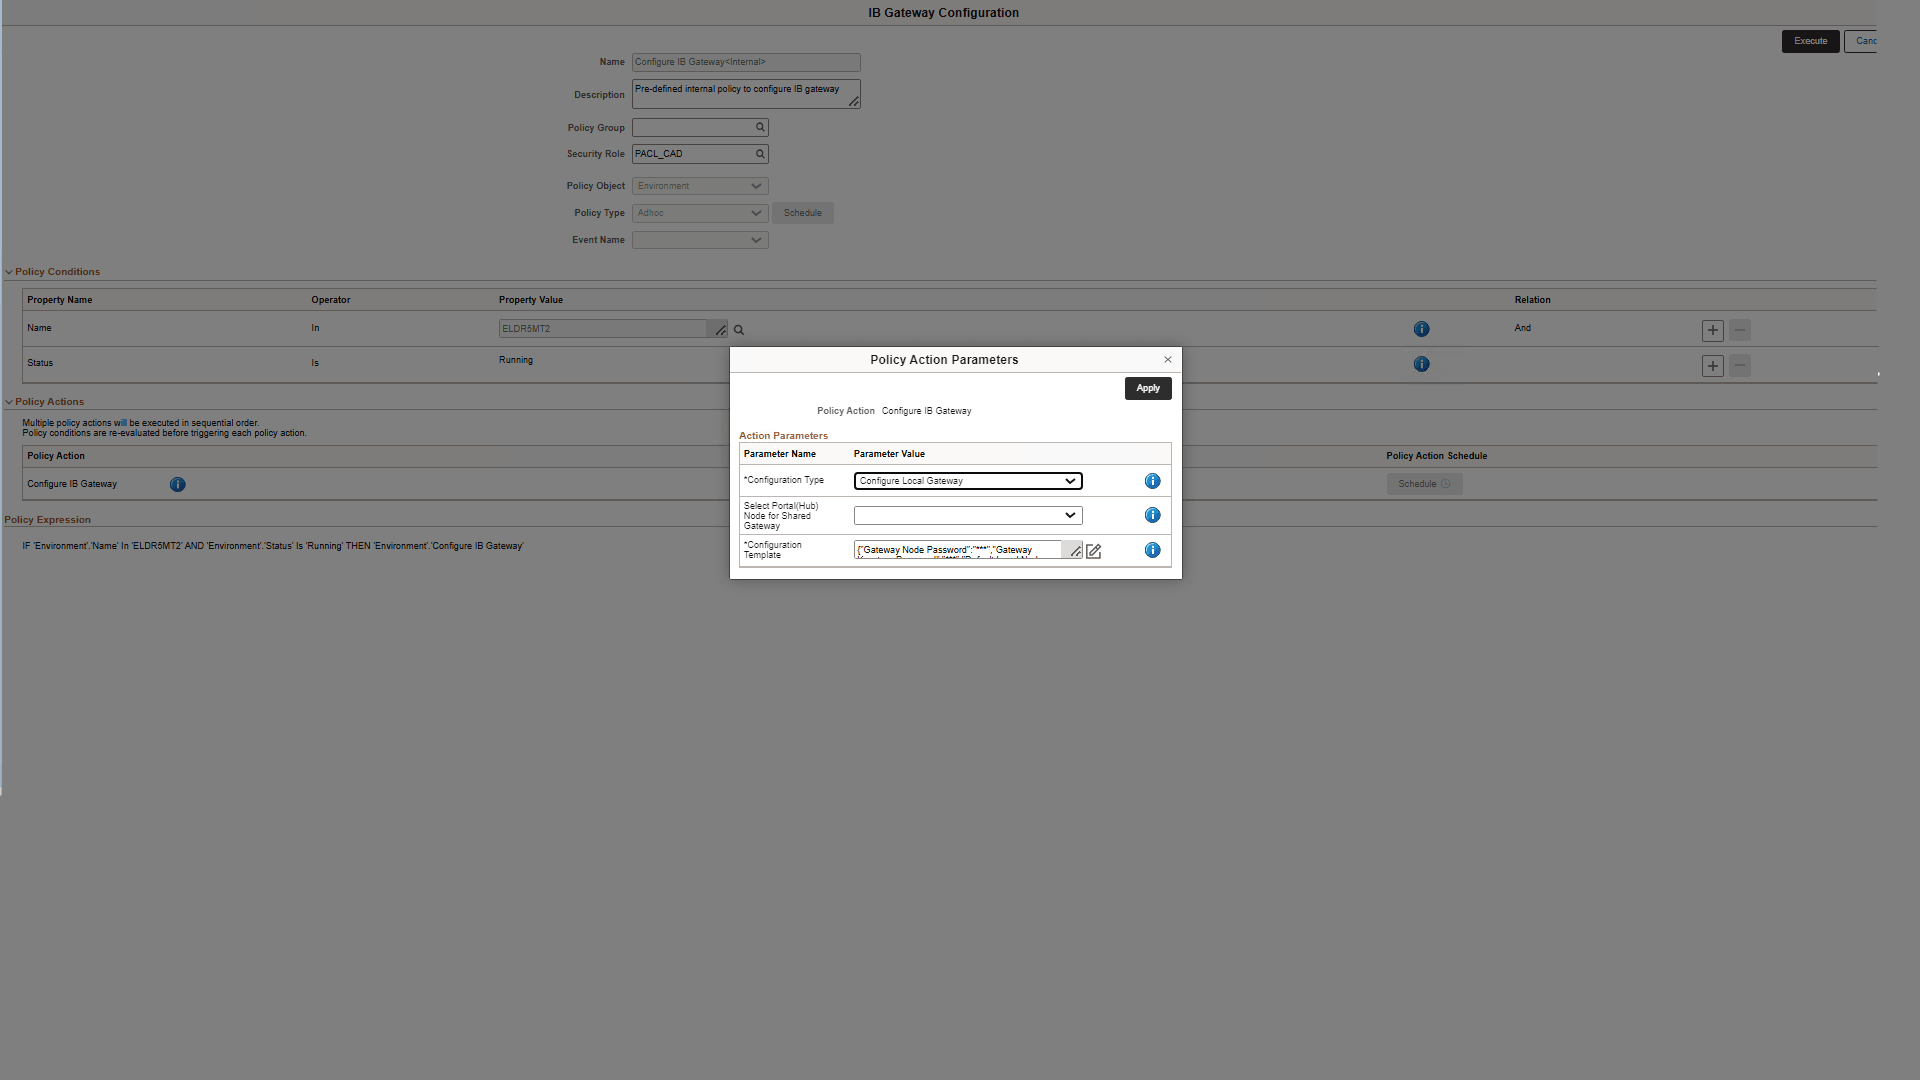
Task: Click Execute button
Action: [1809, 41]
